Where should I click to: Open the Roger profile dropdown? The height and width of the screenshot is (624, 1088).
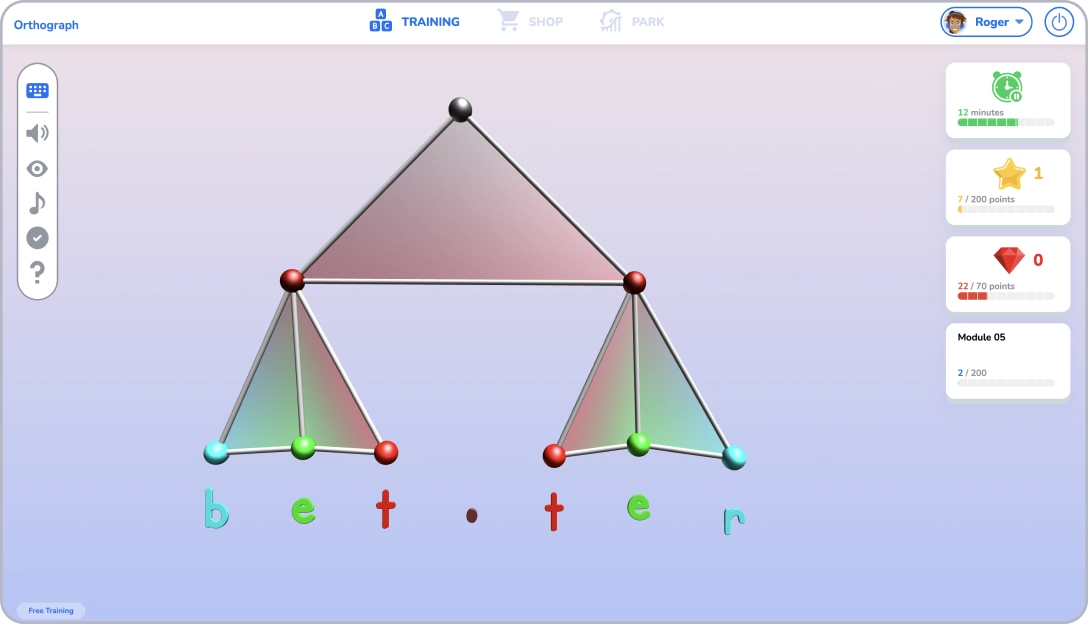[986, 21]
